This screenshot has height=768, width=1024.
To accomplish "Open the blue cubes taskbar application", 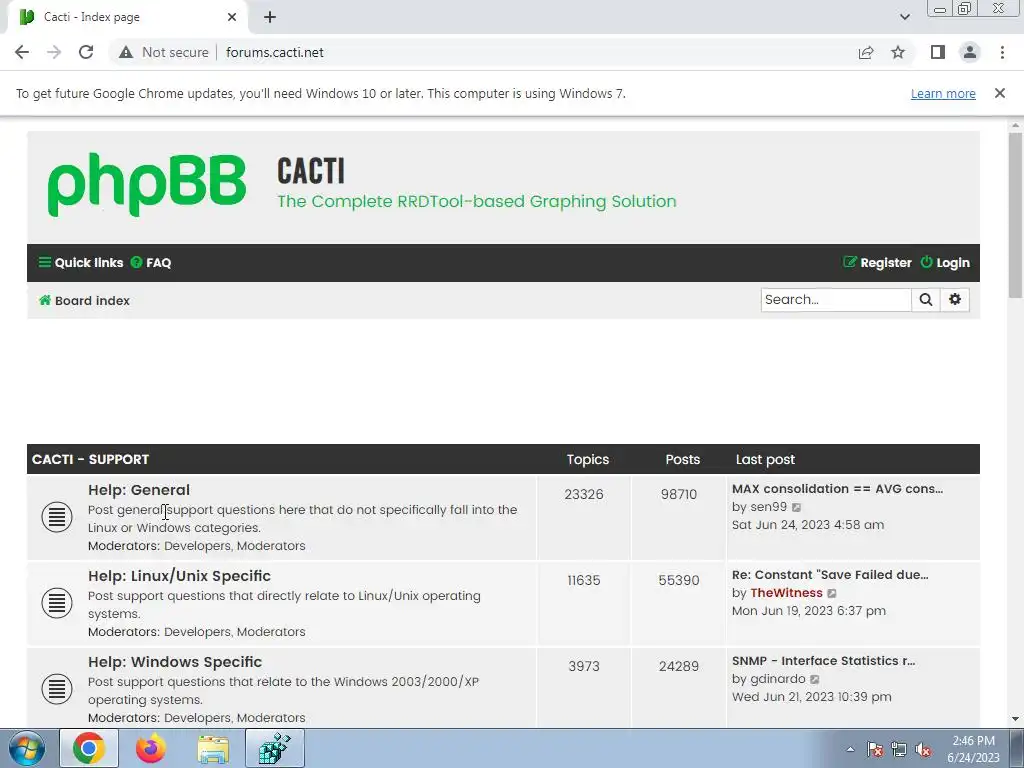I will point(274,748).
